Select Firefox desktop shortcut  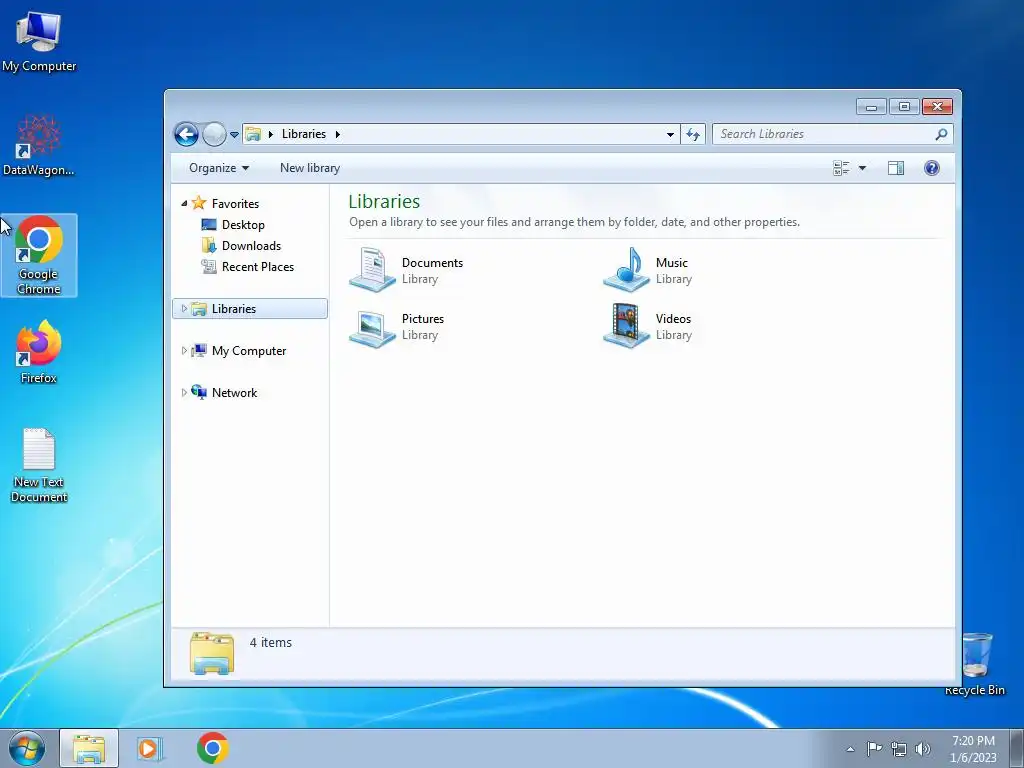[x=39, y=353]
